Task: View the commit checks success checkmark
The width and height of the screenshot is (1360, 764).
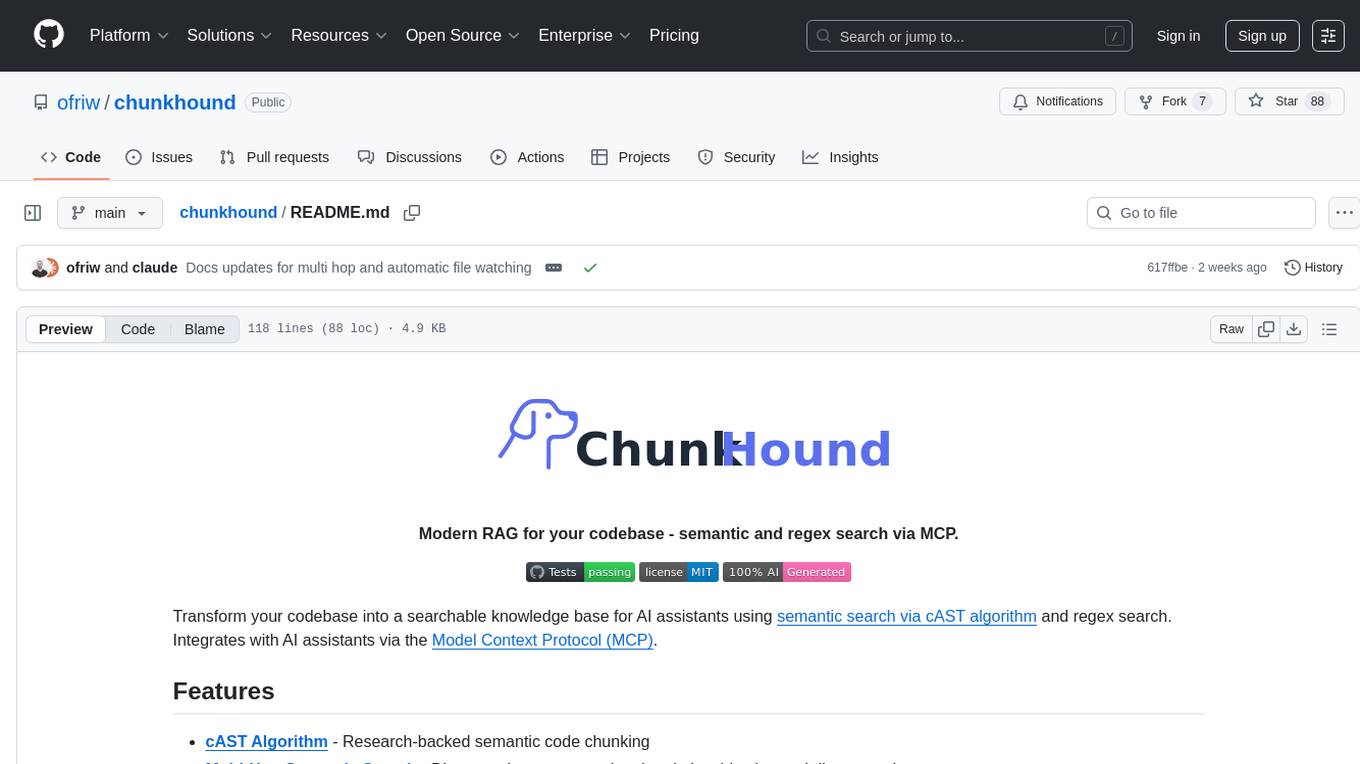Action: coord(590,268)
